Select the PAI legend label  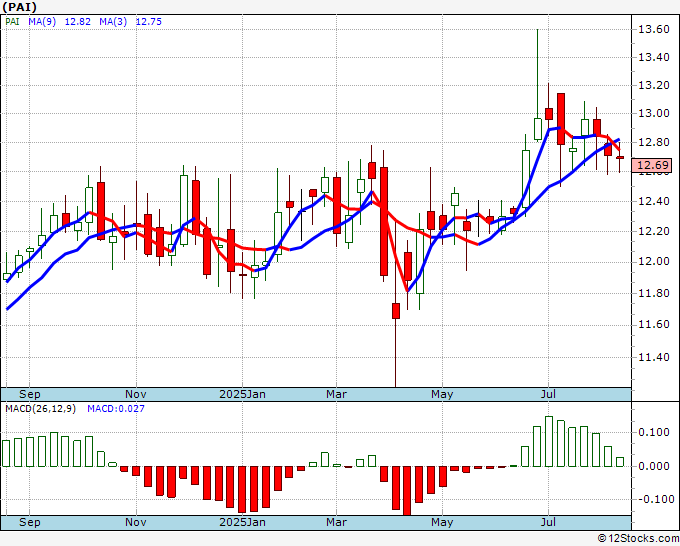point(12,22)
